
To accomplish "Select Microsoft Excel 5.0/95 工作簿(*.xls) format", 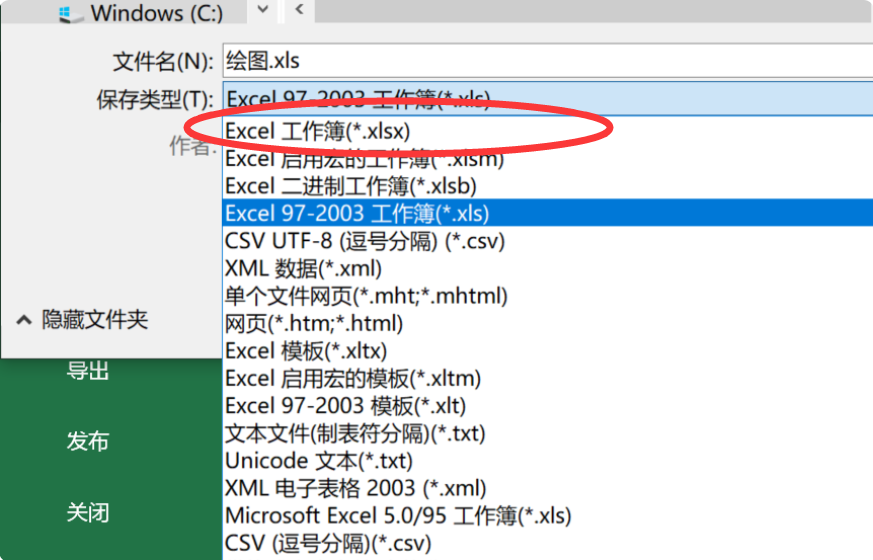I will 548,515.
